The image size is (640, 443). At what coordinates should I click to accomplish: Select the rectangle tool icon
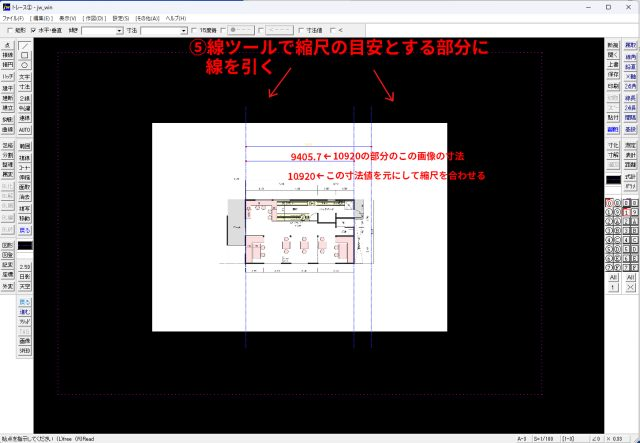coord(25,56)
